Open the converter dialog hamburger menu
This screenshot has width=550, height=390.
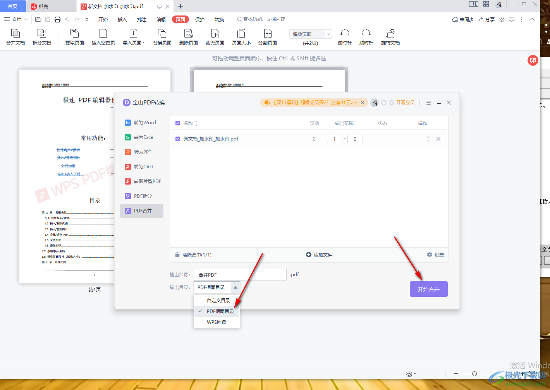point(429,103)
